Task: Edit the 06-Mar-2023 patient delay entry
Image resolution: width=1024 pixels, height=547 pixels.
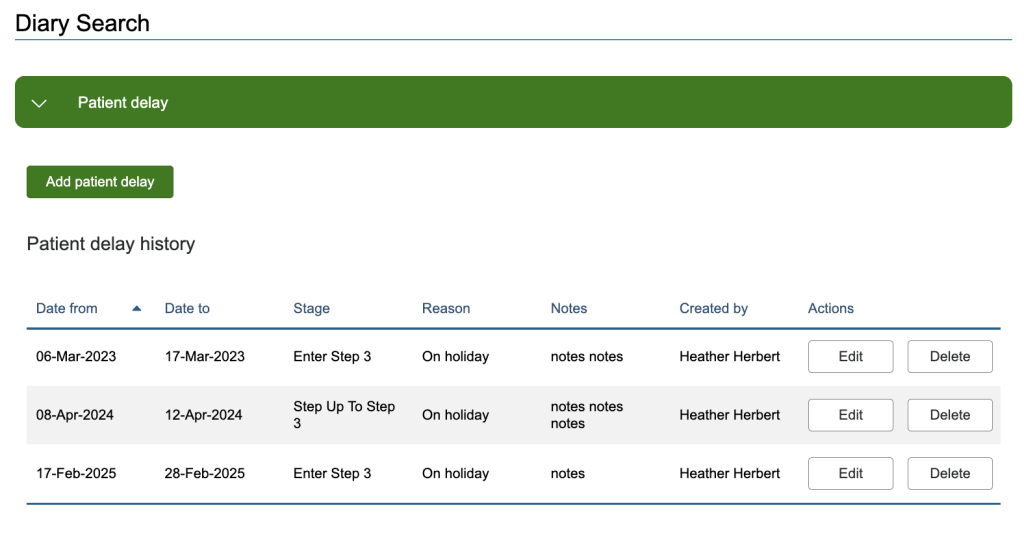Action: click(850, 357)
